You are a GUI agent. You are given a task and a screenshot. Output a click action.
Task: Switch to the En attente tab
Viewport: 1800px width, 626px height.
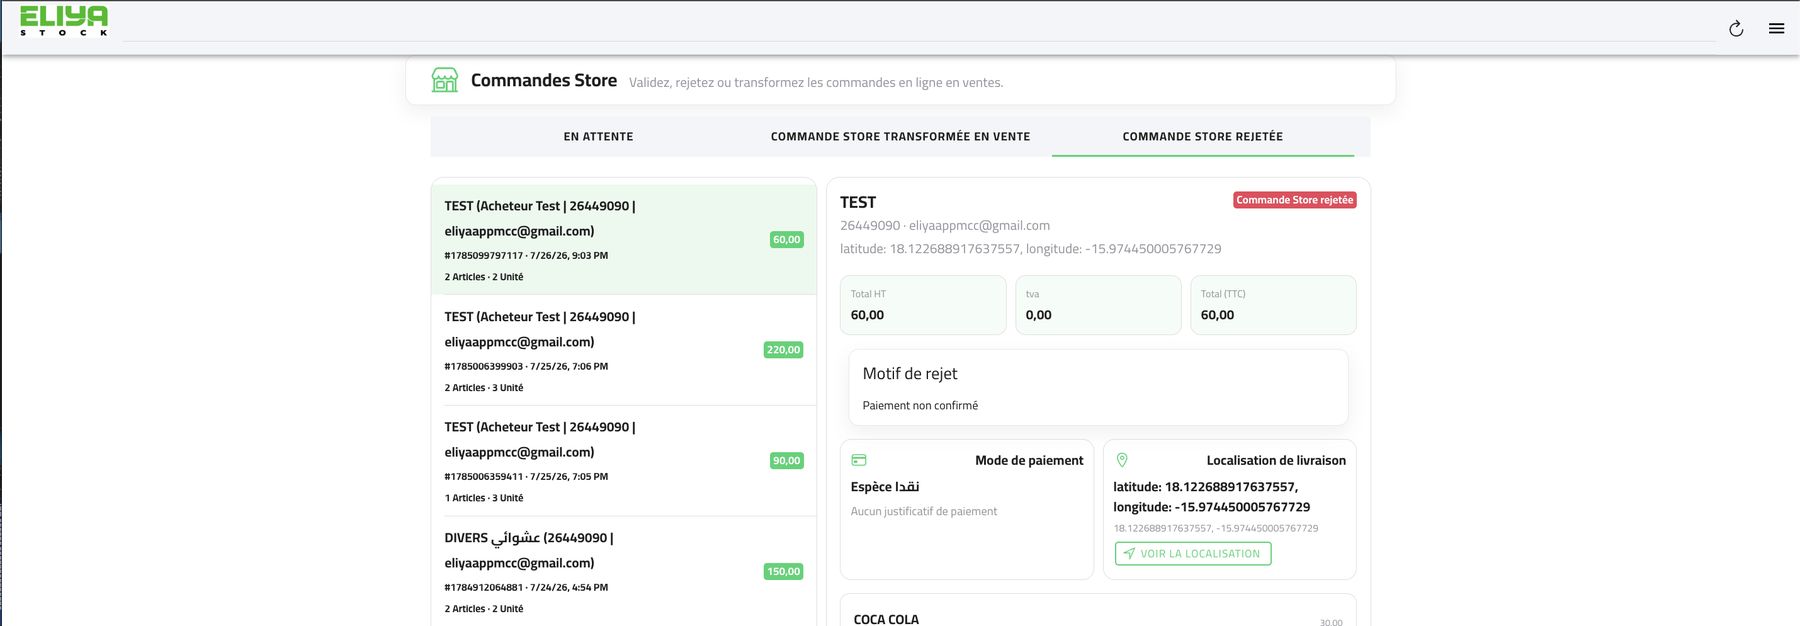(x=598, y=136)
